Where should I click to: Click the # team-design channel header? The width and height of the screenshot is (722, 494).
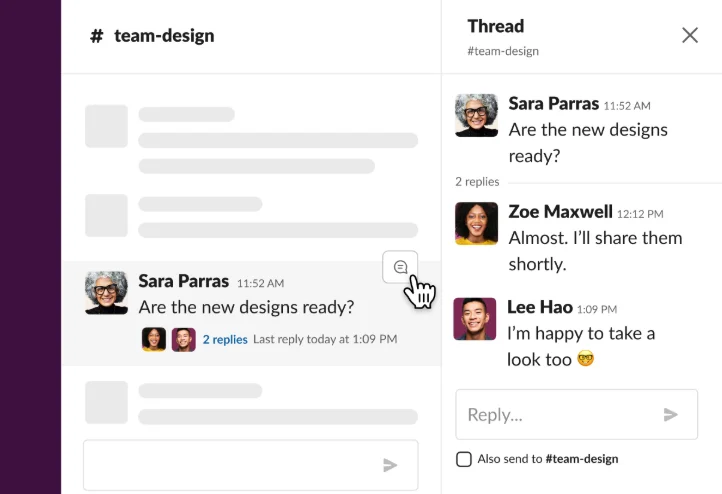tap(152, 36)
